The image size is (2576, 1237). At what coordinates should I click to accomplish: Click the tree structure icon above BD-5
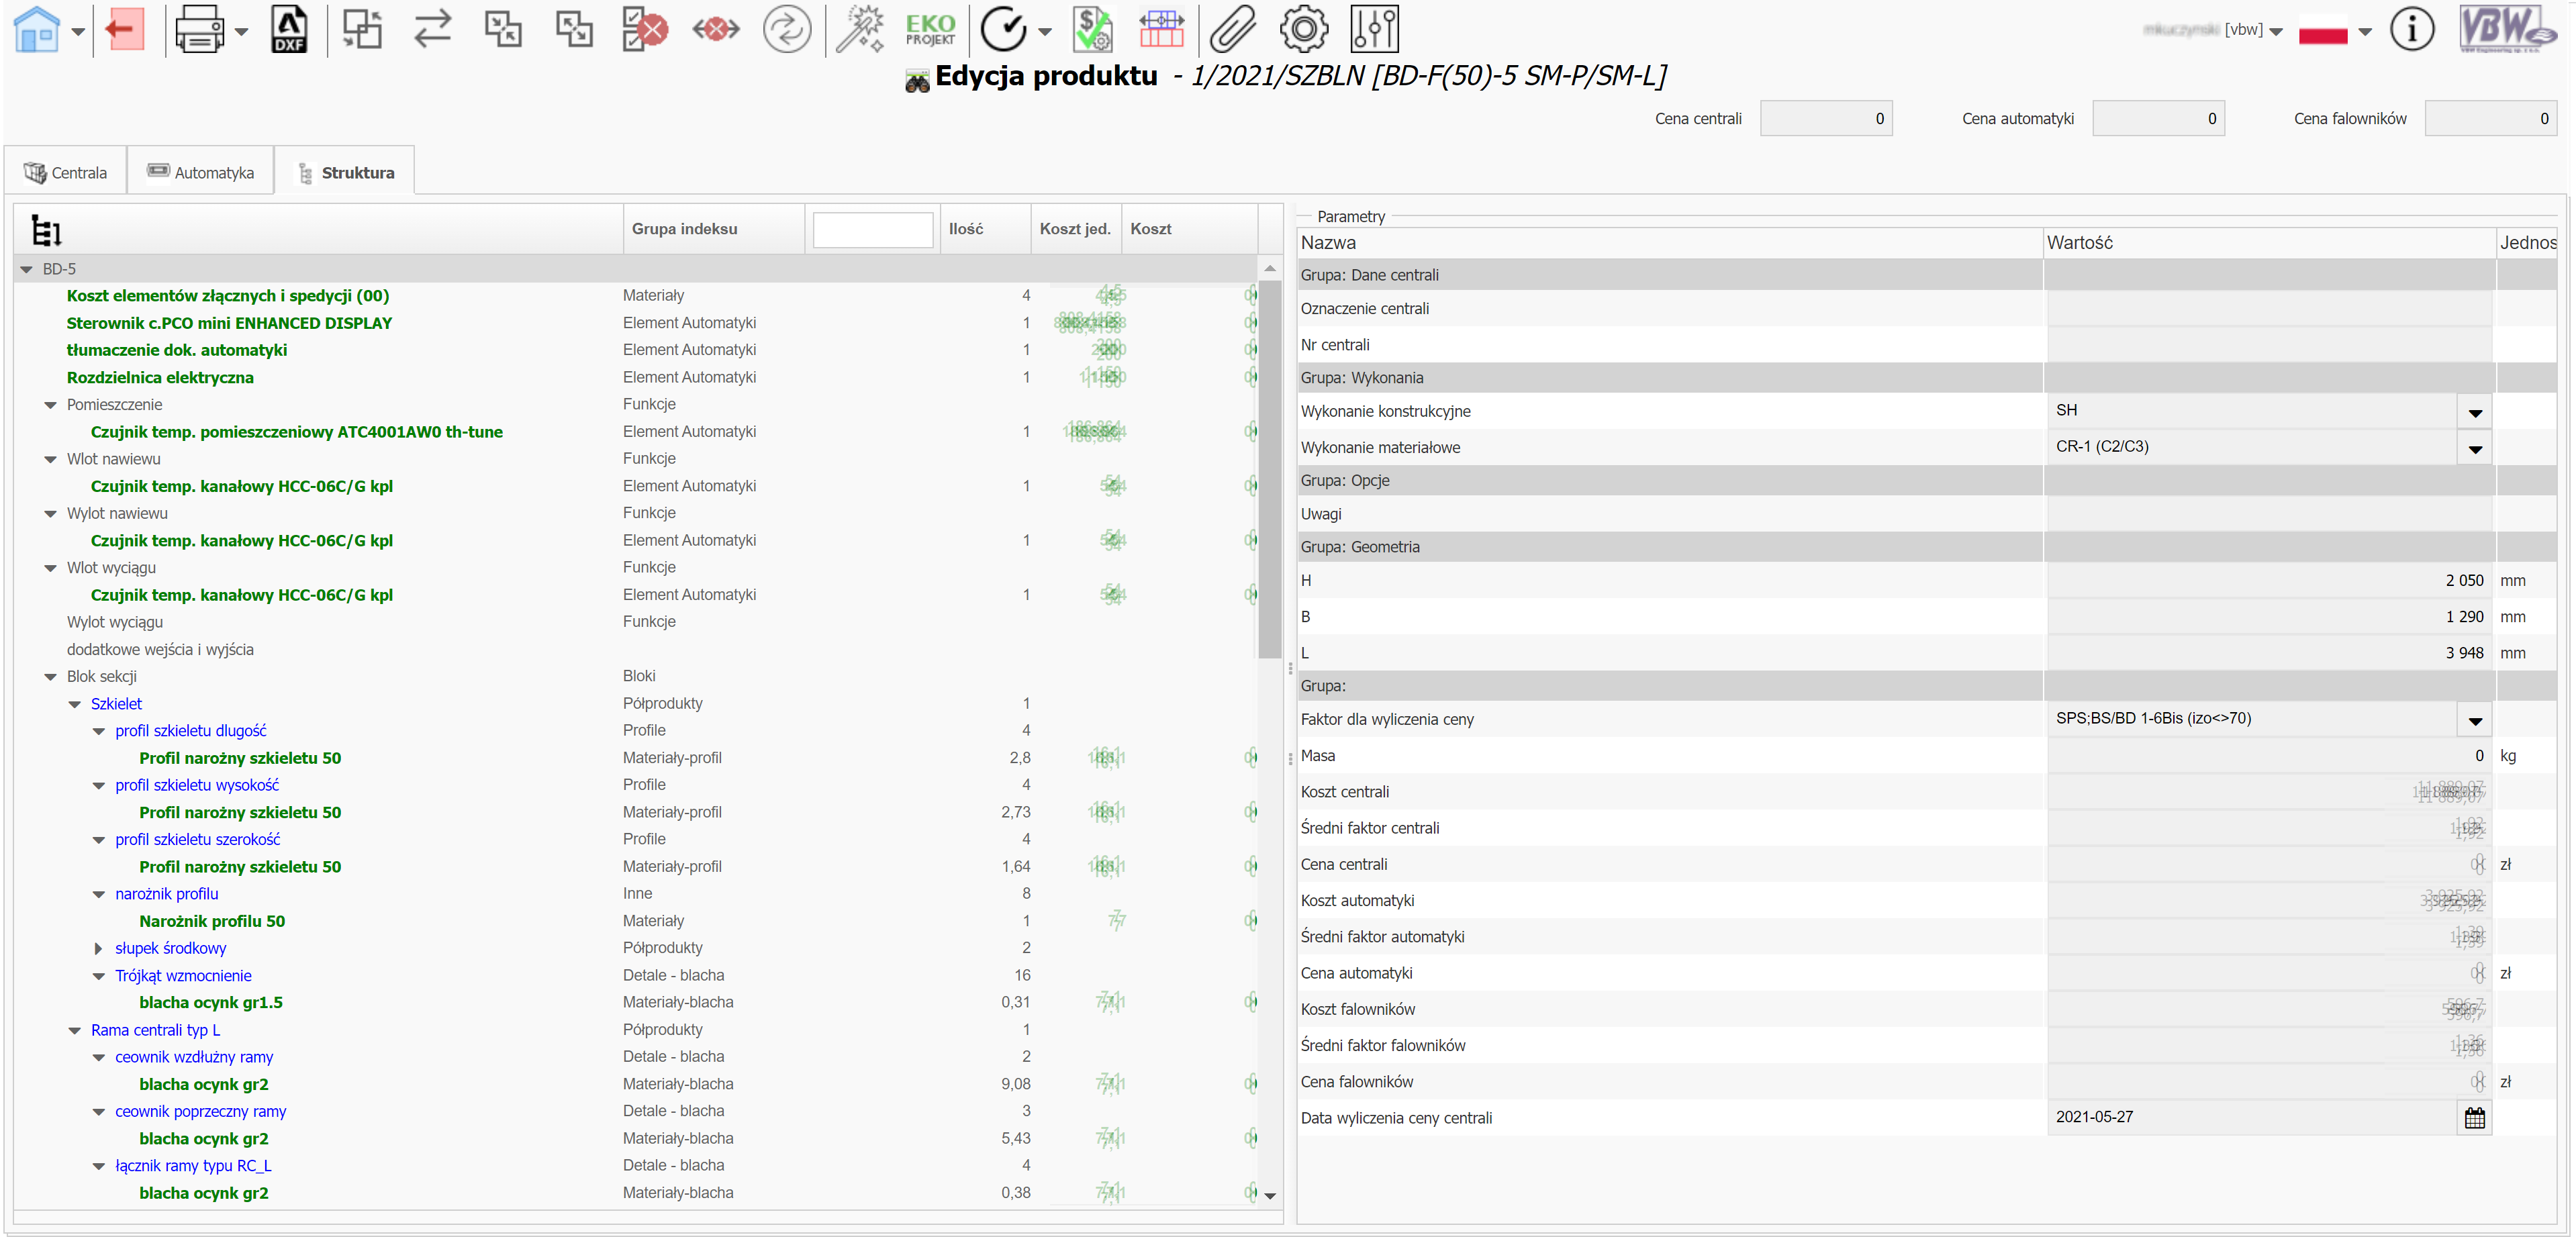click(x=46, y=231)
